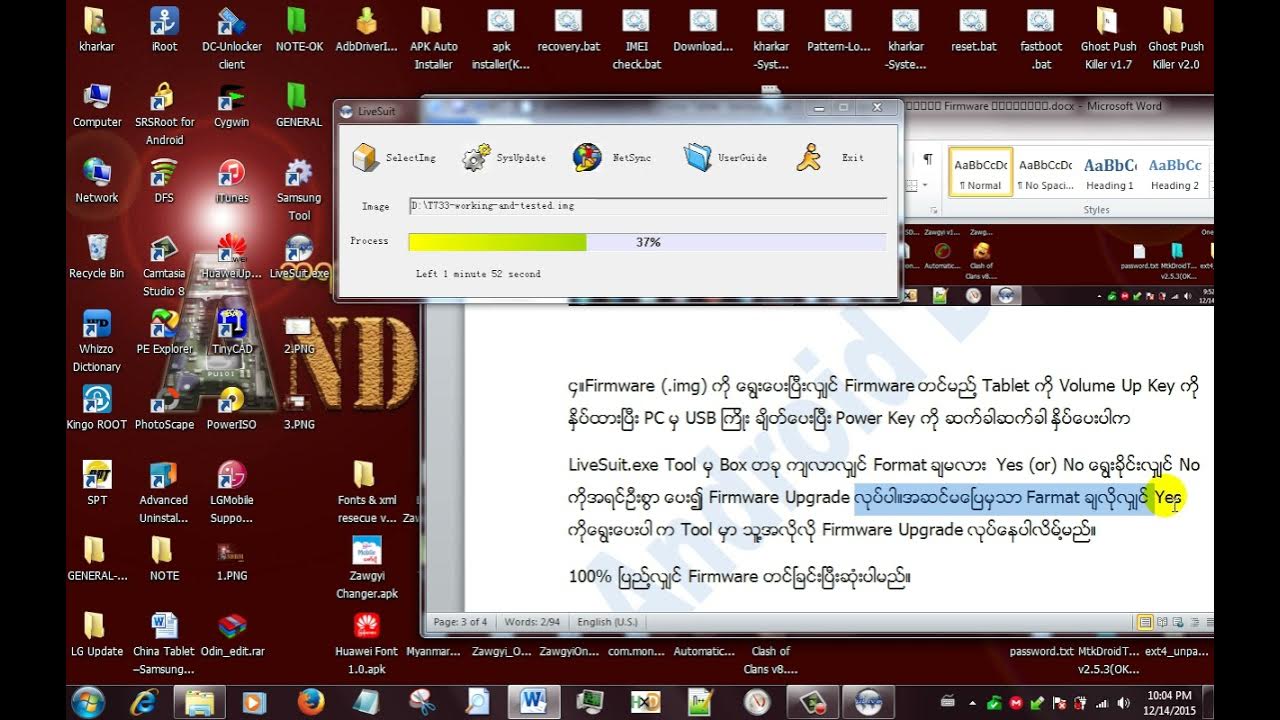Select the Samsung Tool desktop icon
This screenshot has height=720, width=1280.
(x=299, y=190)
